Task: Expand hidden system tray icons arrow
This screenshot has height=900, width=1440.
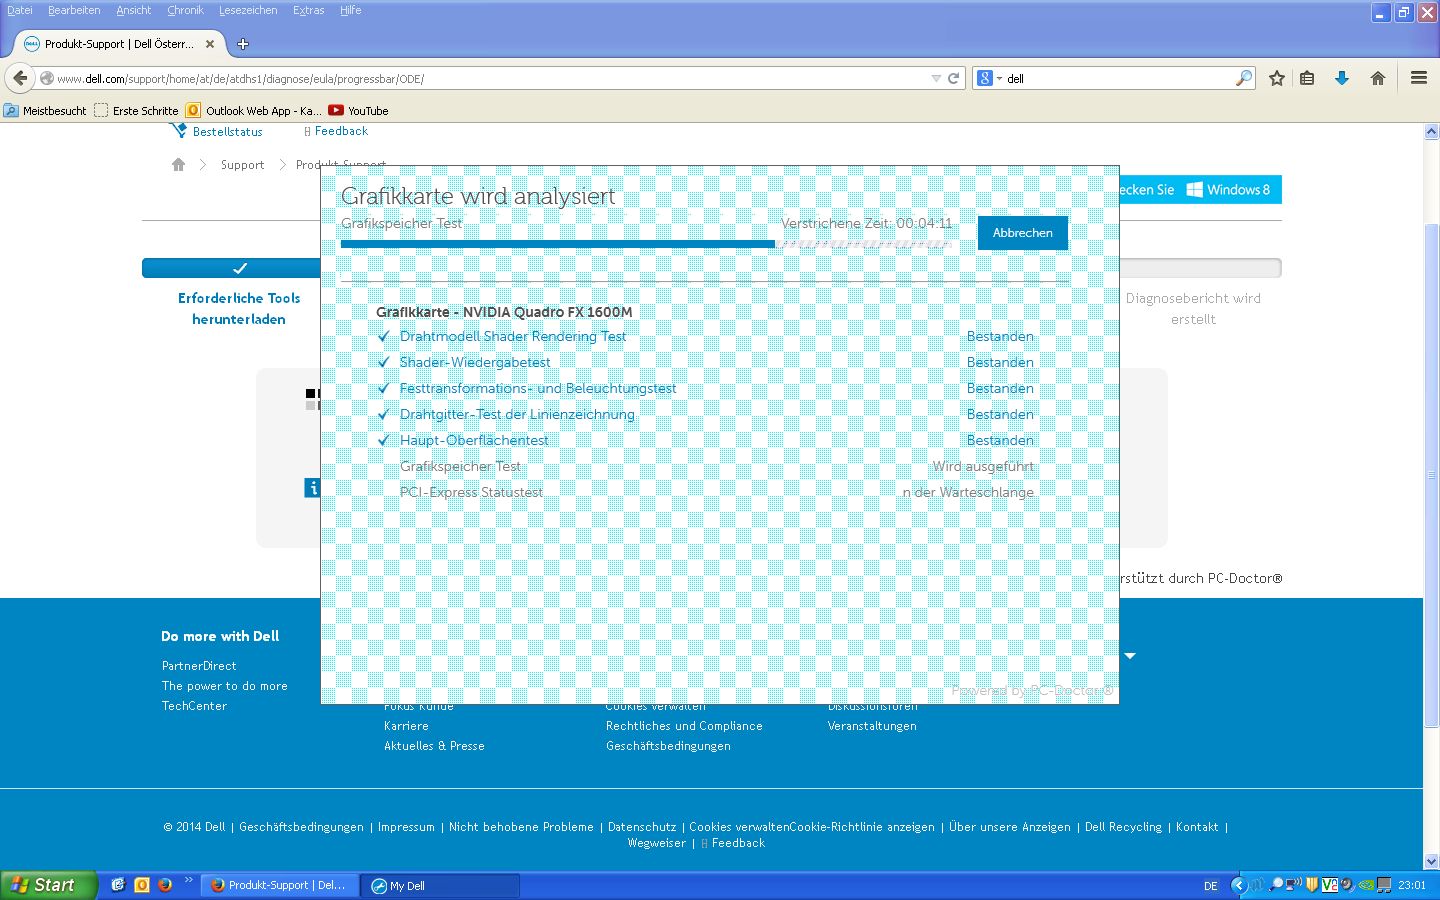Action: coord(1238,885)
